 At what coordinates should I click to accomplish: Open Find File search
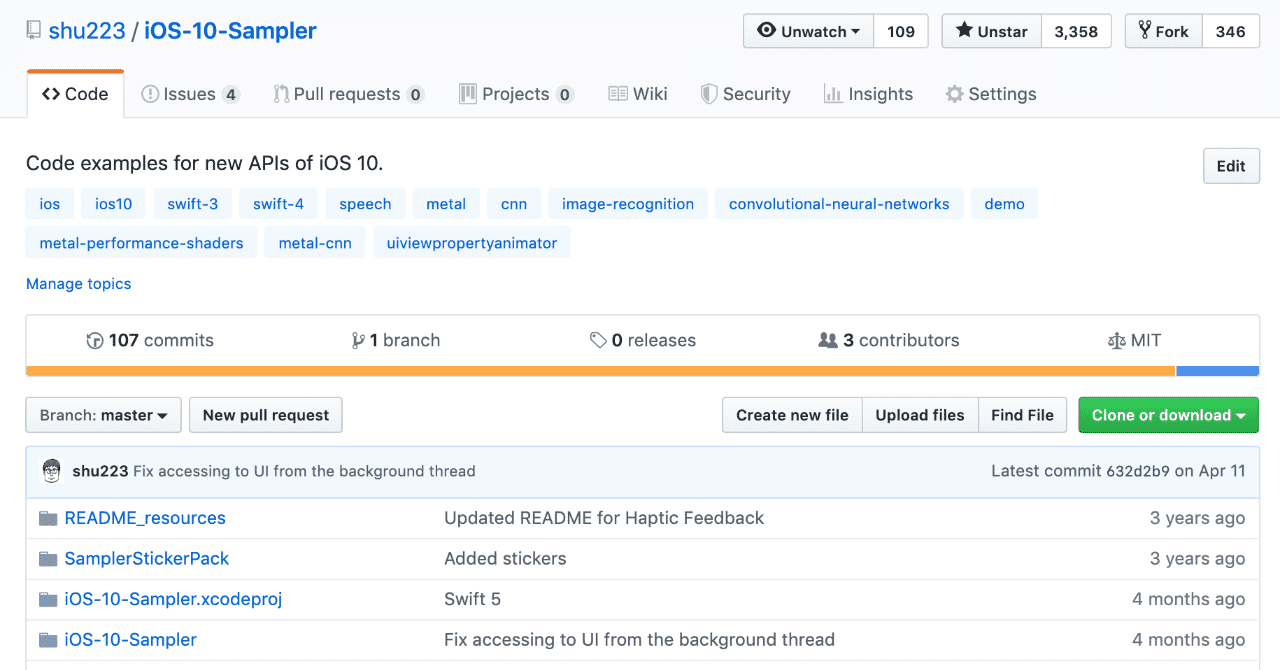pos(1023,415)
